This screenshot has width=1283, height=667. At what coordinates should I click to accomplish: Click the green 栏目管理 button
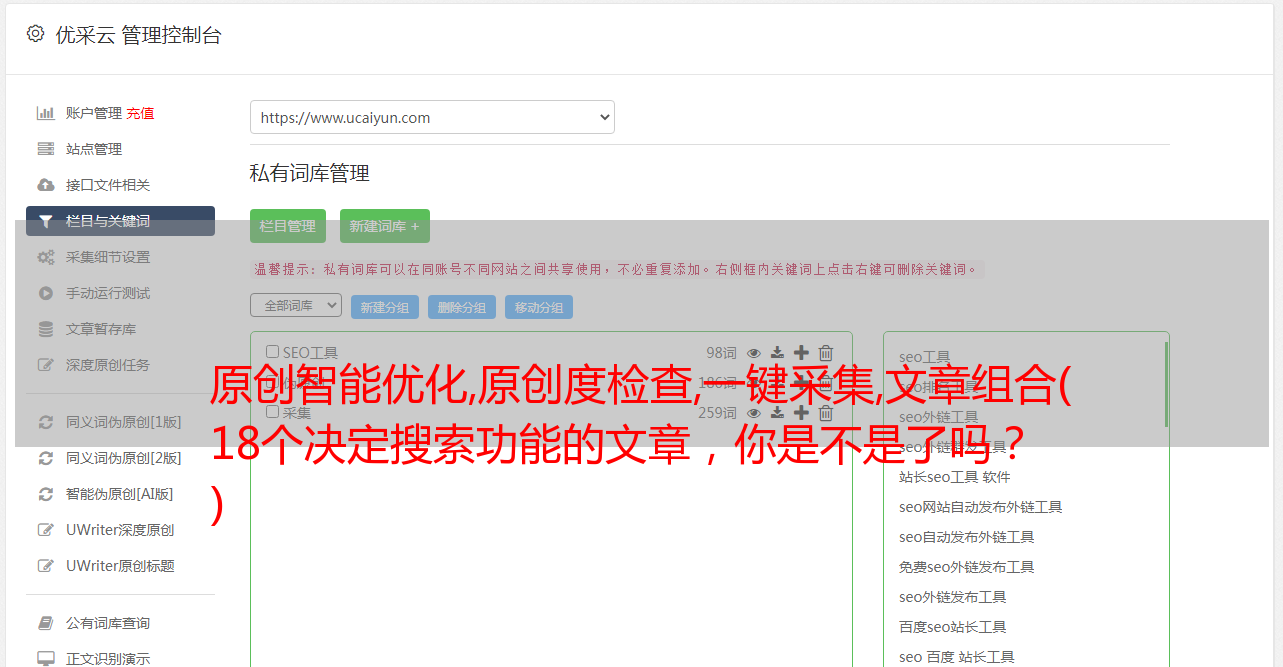288,226
